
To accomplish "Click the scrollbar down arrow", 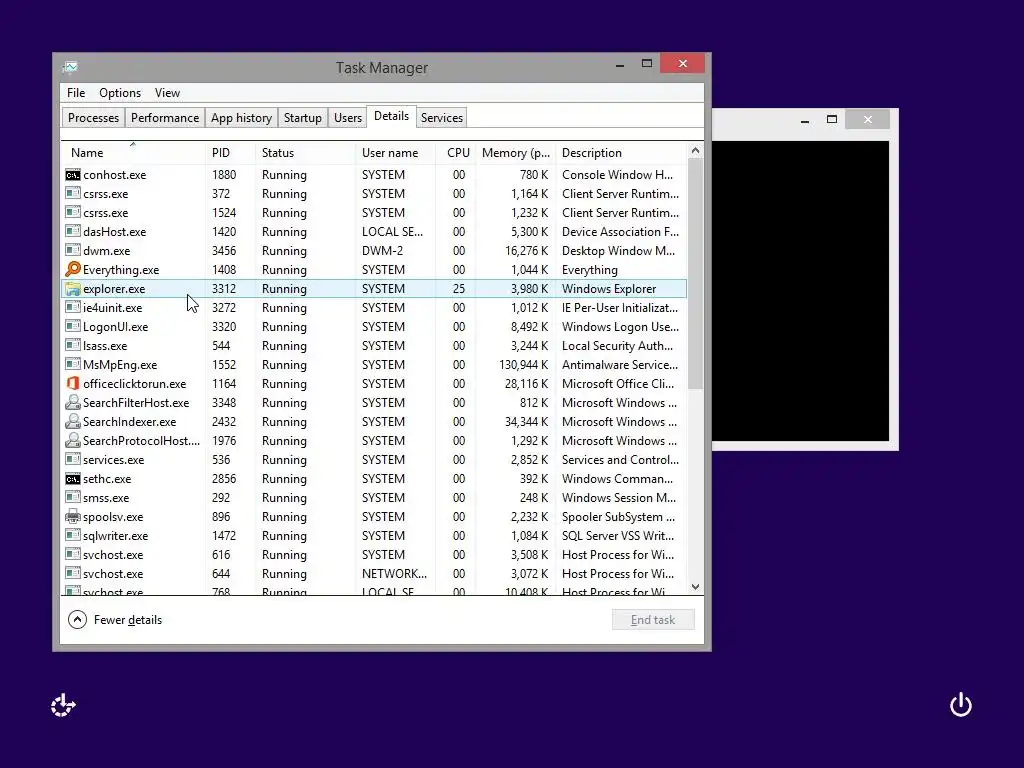I will tap(696, 586).
